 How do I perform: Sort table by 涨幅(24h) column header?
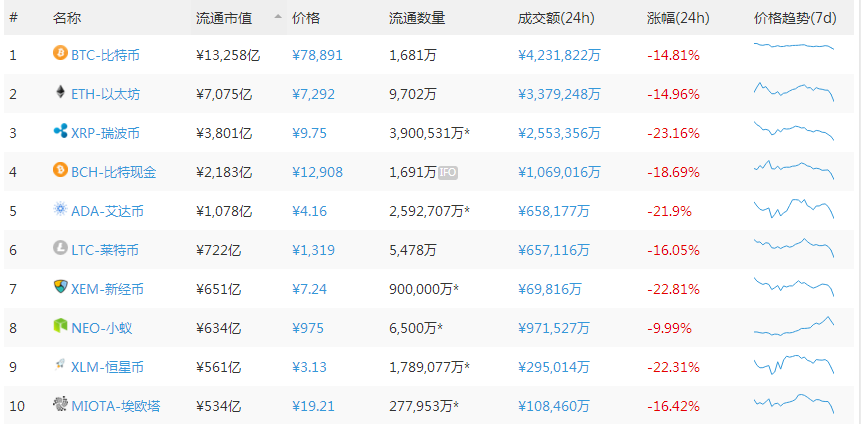678,18
